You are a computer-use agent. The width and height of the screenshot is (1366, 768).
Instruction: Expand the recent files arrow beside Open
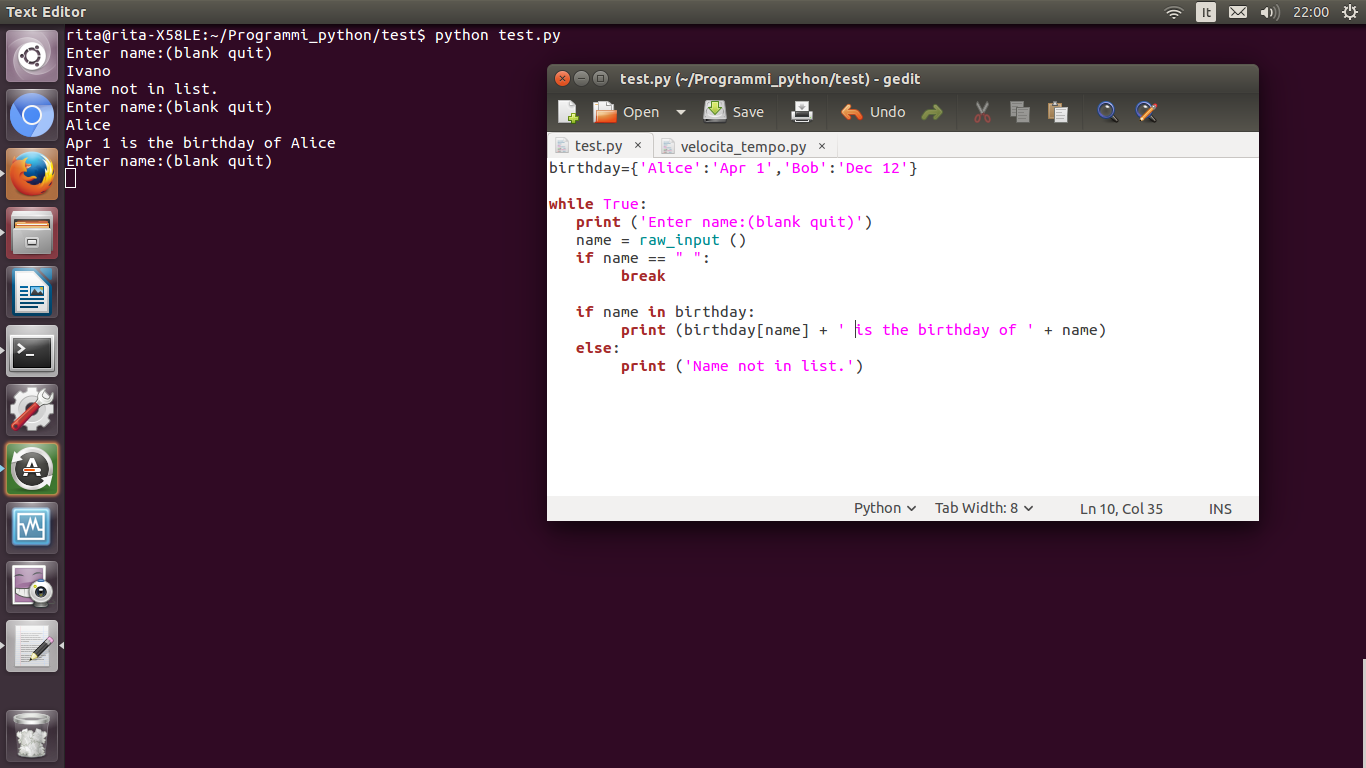[x=681, y=112]
